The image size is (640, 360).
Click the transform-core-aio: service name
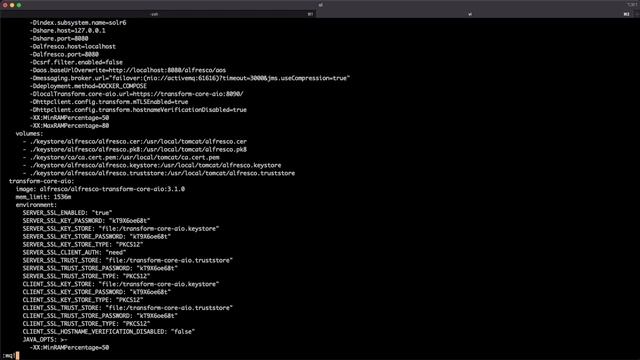42,181
